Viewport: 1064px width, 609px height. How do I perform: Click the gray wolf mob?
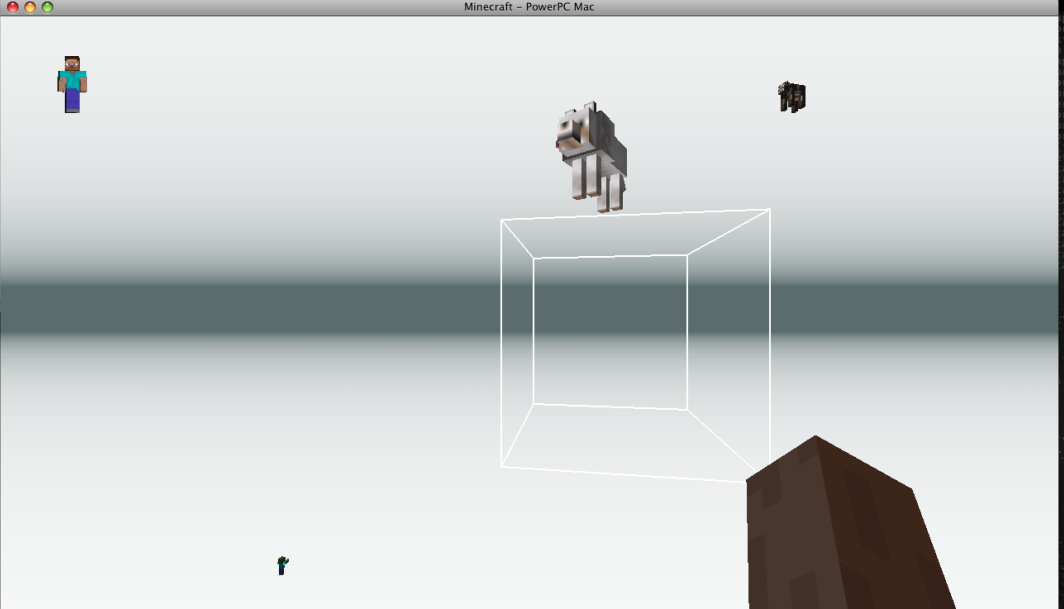(591, 157)
